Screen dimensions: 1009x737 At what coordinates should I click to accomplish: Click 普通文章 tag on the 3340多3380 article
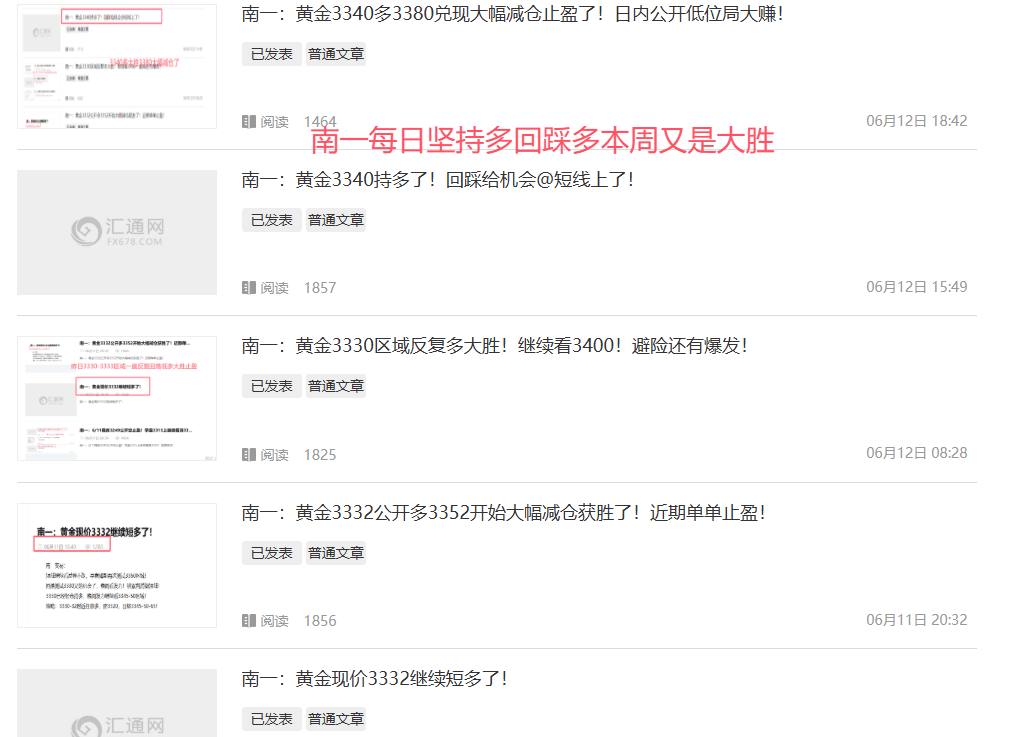point(336,54)
